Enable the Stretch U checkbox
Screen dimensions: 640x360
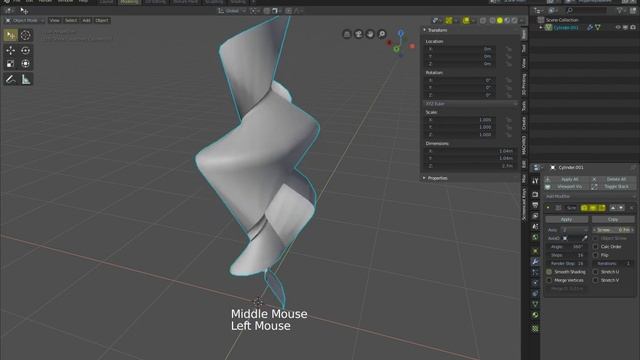click(596, 272)
